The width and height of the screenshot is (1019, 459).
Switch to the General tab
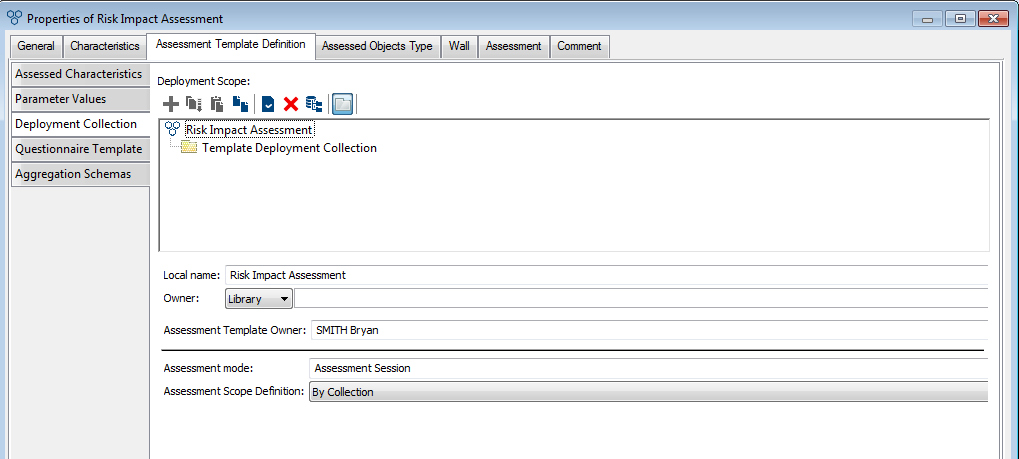(x=36, y=47)
